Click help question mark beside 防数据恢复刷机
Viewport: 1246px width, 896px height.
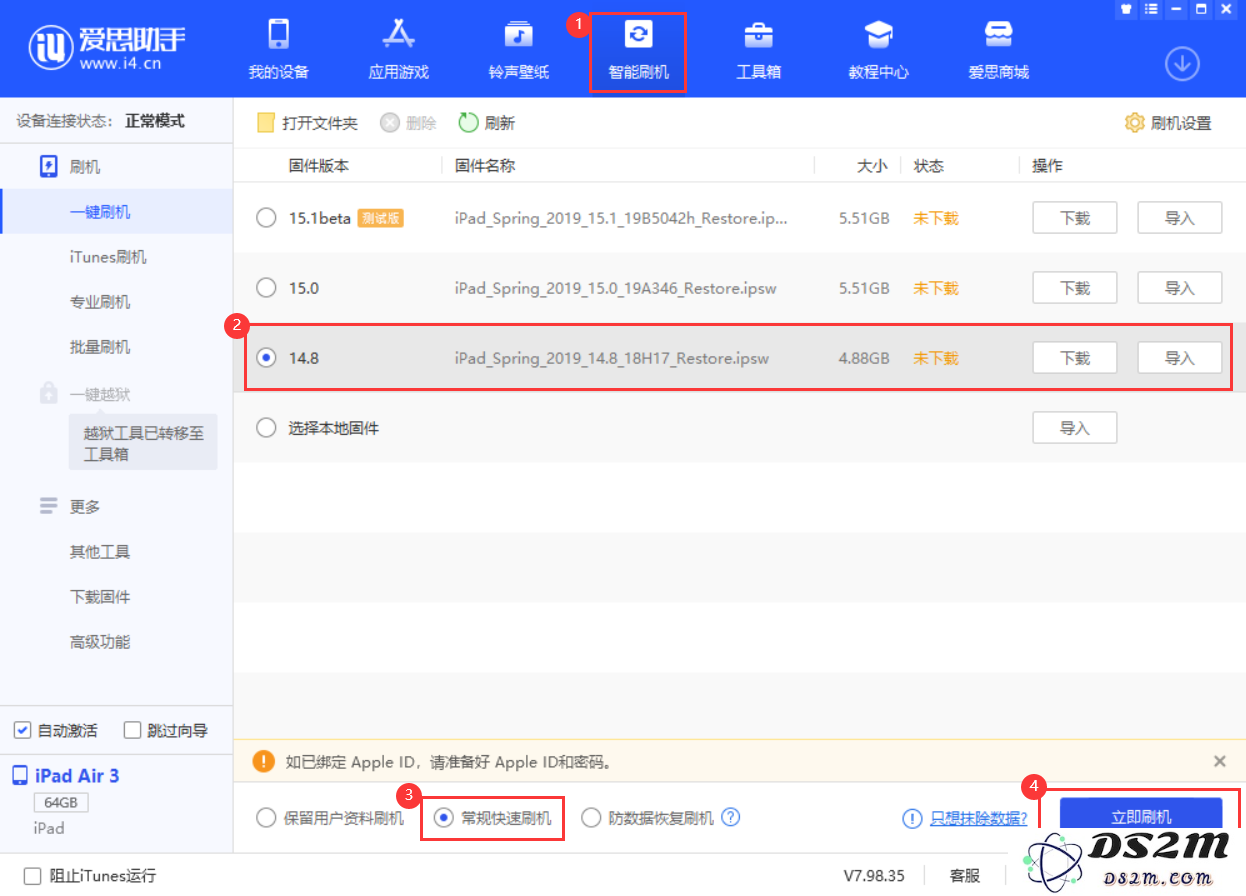(x=731, y=817)
